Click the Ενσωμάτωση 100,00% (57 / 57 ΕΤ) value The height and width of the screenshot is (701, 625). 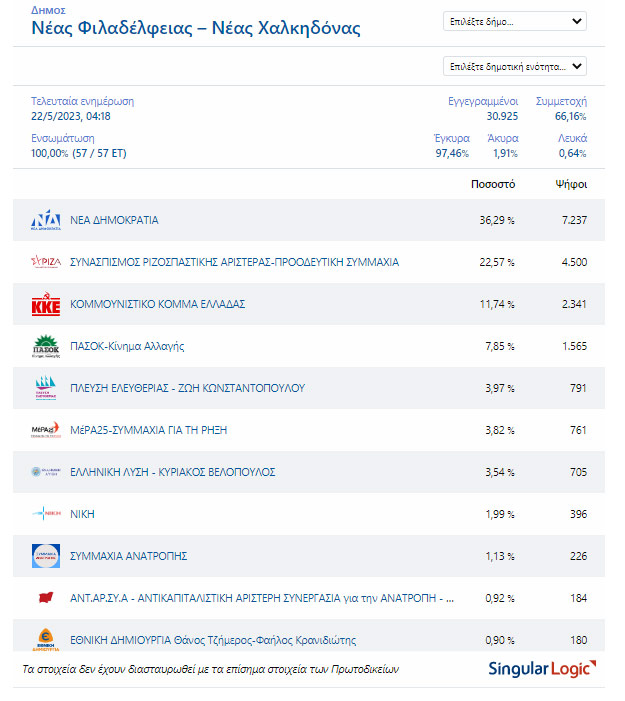pyautogui.click(x=79, y=153)
